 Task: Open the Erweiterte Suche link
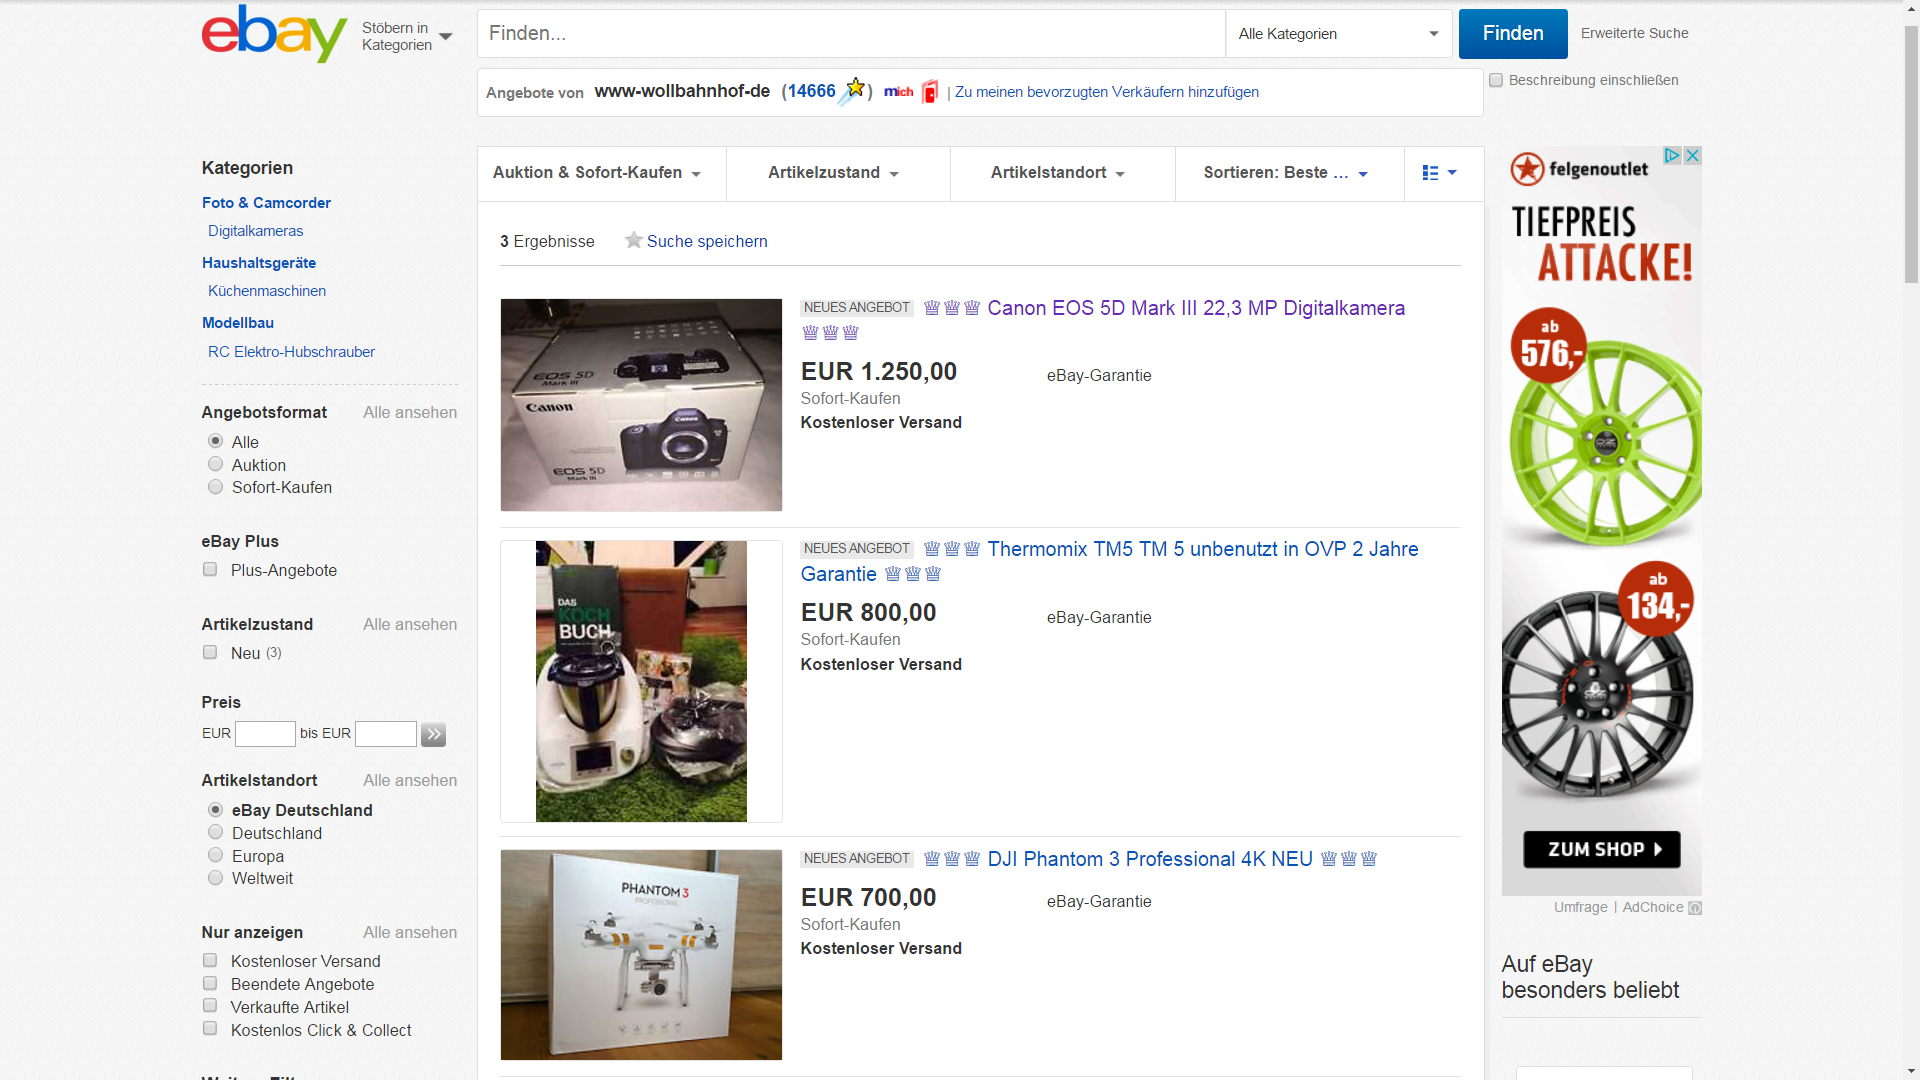pos(1634,33)
